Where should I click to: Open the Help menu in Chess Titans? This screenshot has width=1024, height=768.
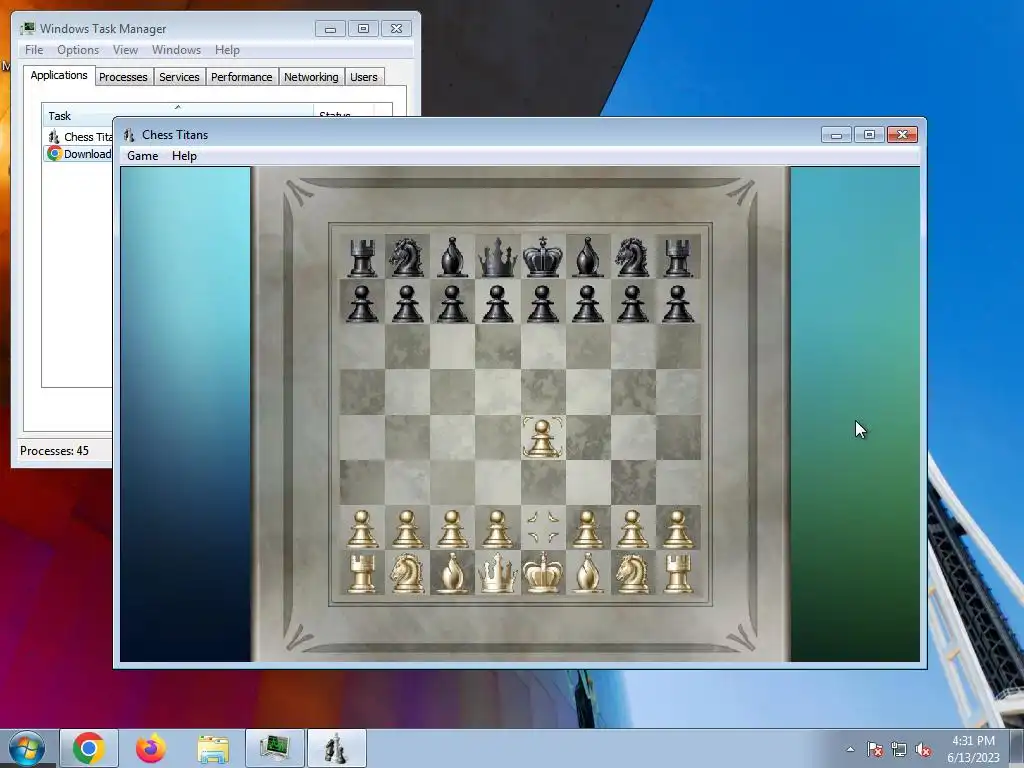pos(184,155)
